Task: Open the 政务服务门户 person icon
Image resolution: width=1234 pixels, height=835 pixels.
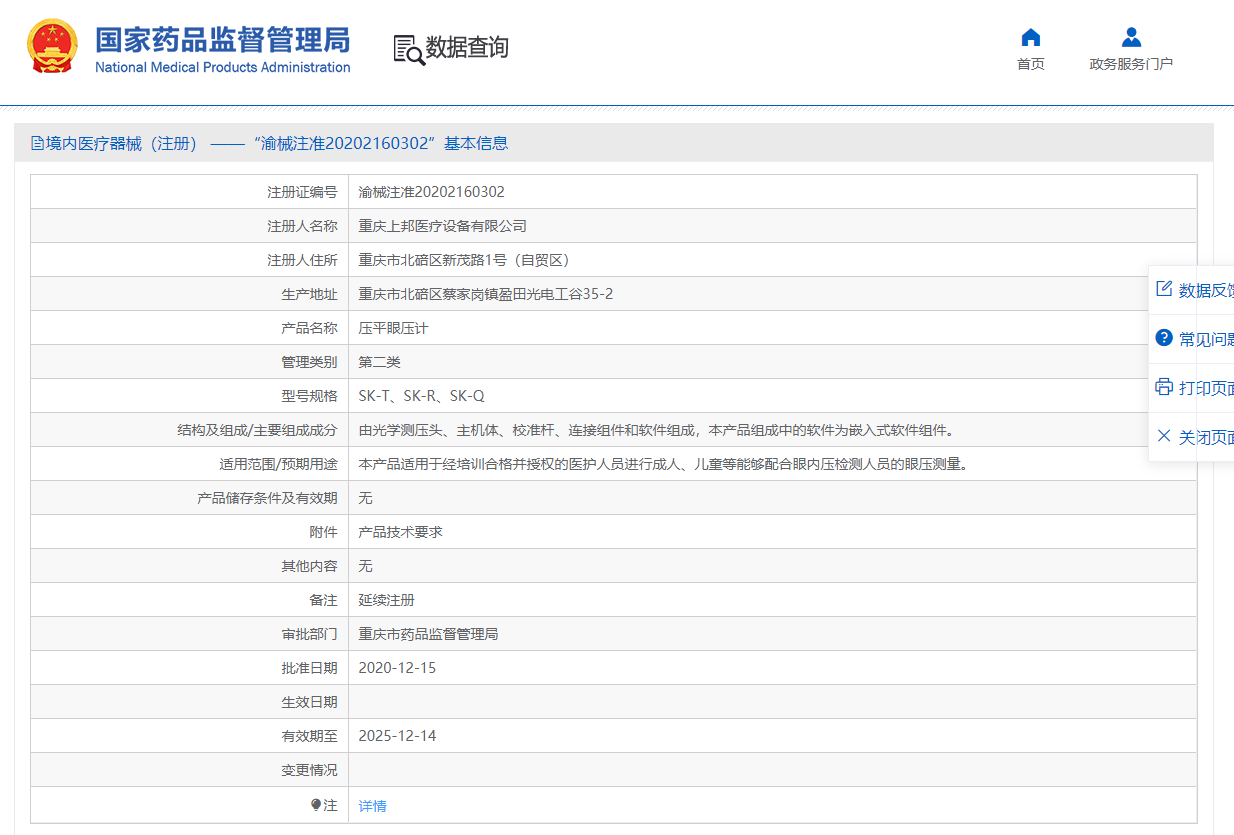Action: tap(1131, 38)
